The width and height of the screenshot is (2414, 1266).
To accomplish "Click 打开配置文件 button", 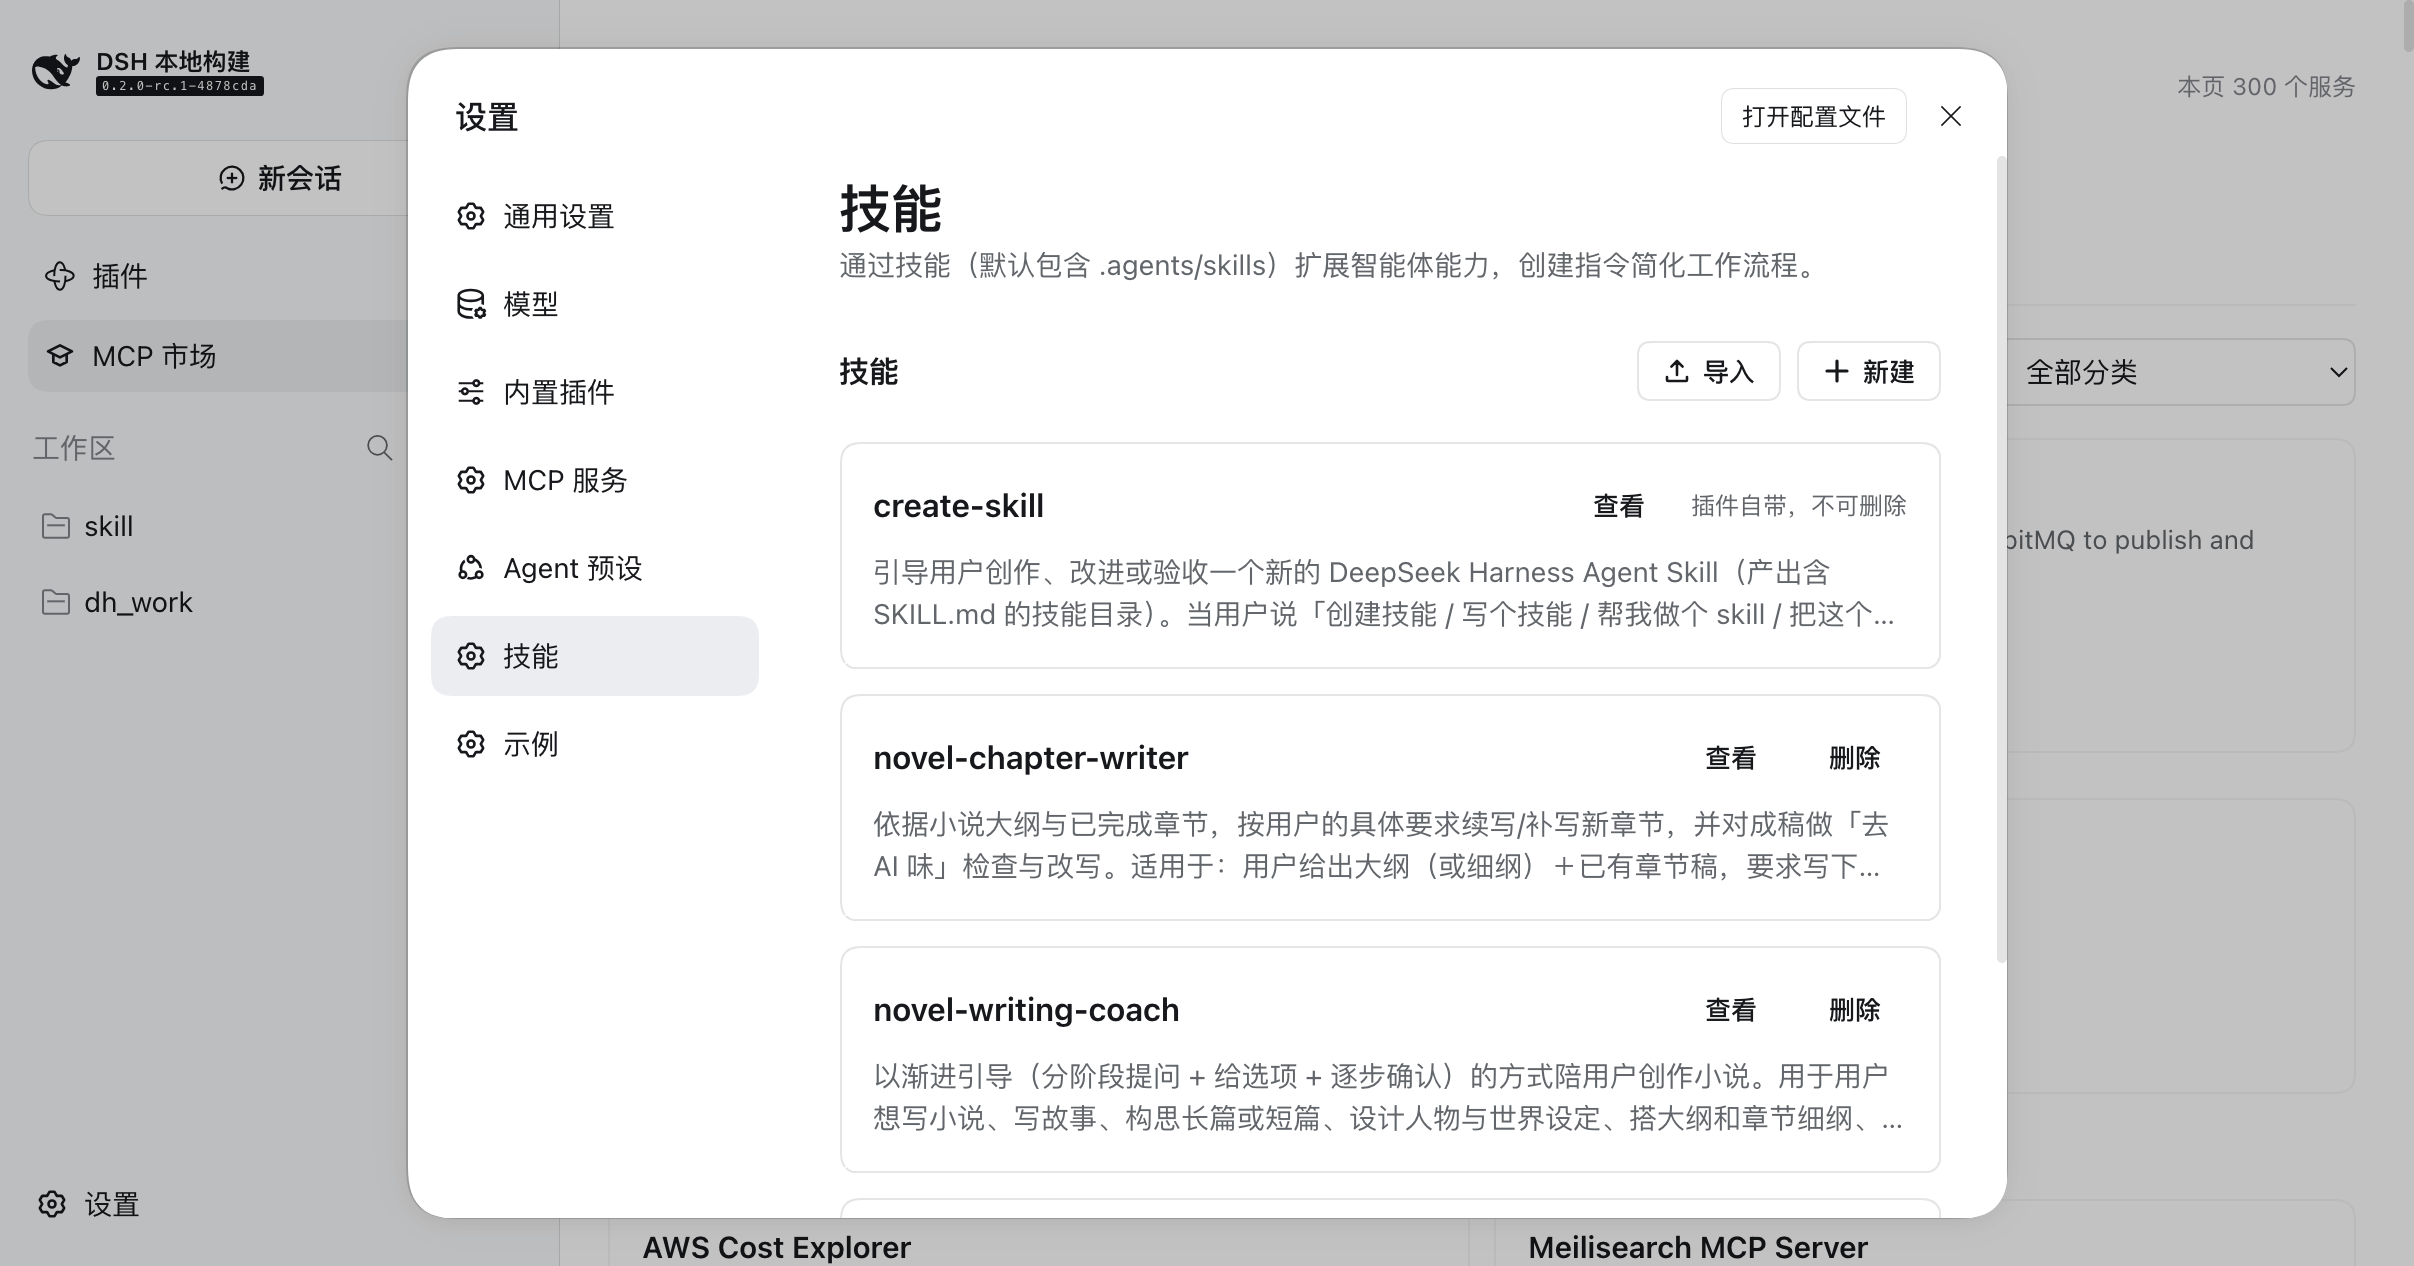I will coord(1814,116).
